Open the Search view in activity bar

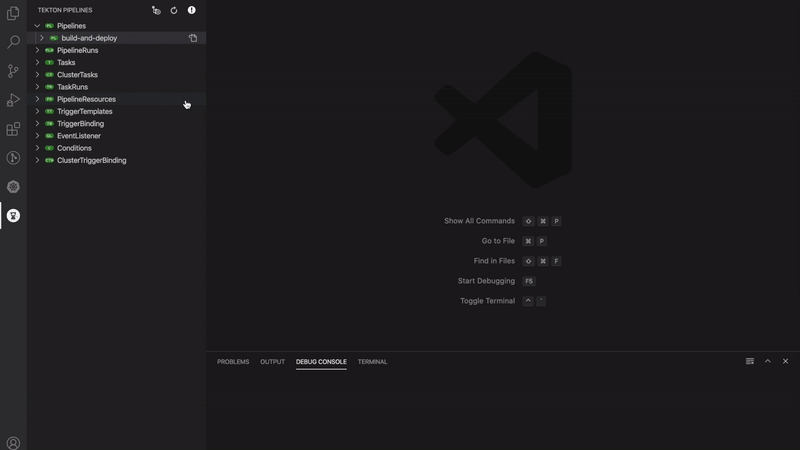point(13,41)
